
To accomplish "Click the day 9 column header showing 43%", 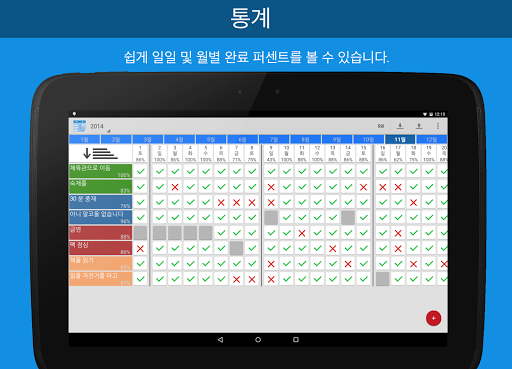I will [271, 153].
